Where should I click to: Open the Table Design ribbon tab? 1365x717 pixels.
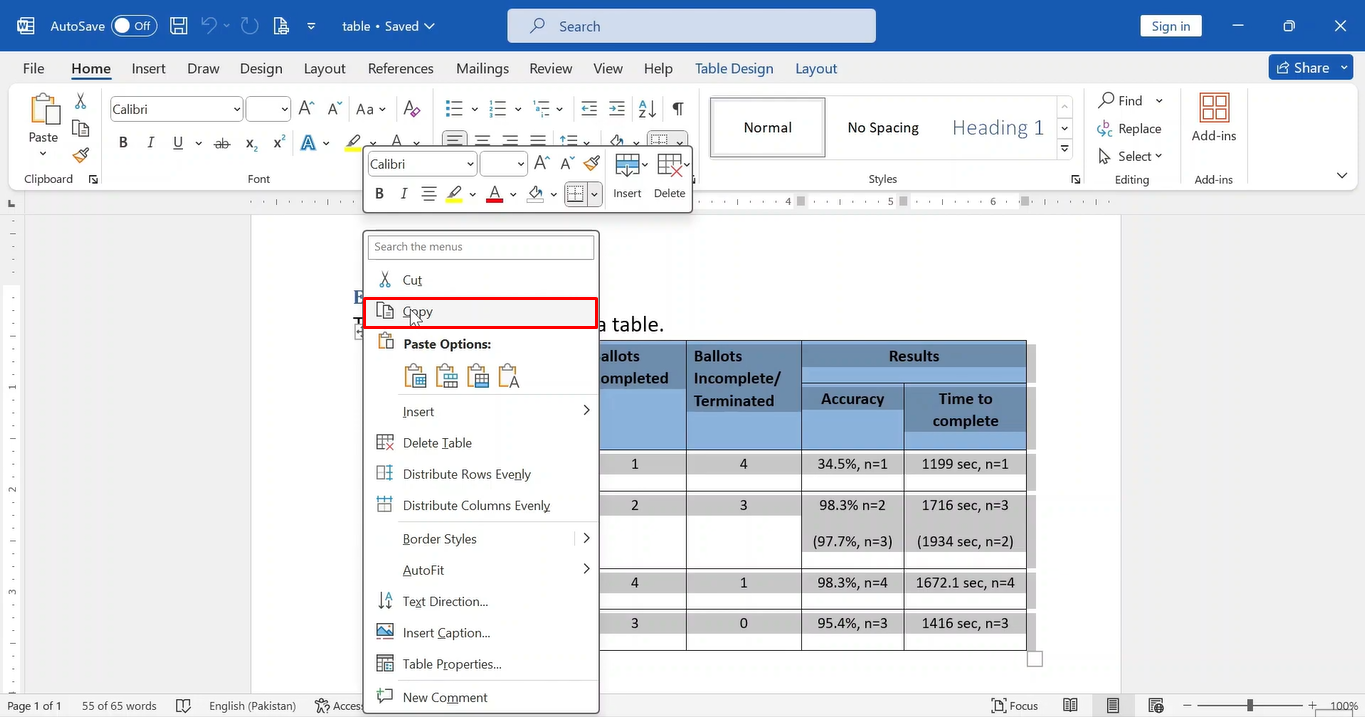click(x=734, y=68)
